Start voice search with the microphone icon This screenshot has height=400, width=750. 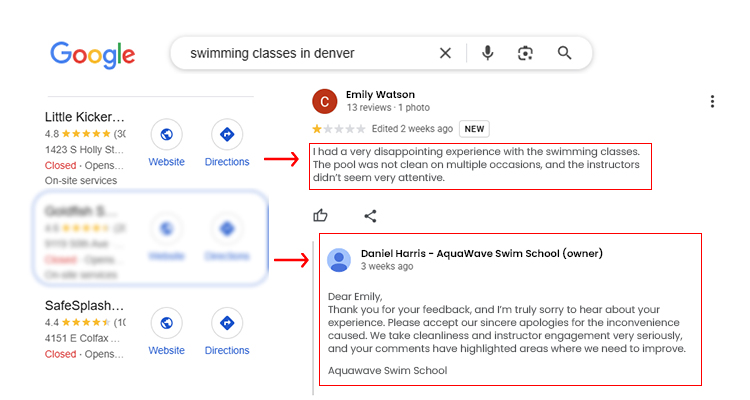tap(487, 53)
